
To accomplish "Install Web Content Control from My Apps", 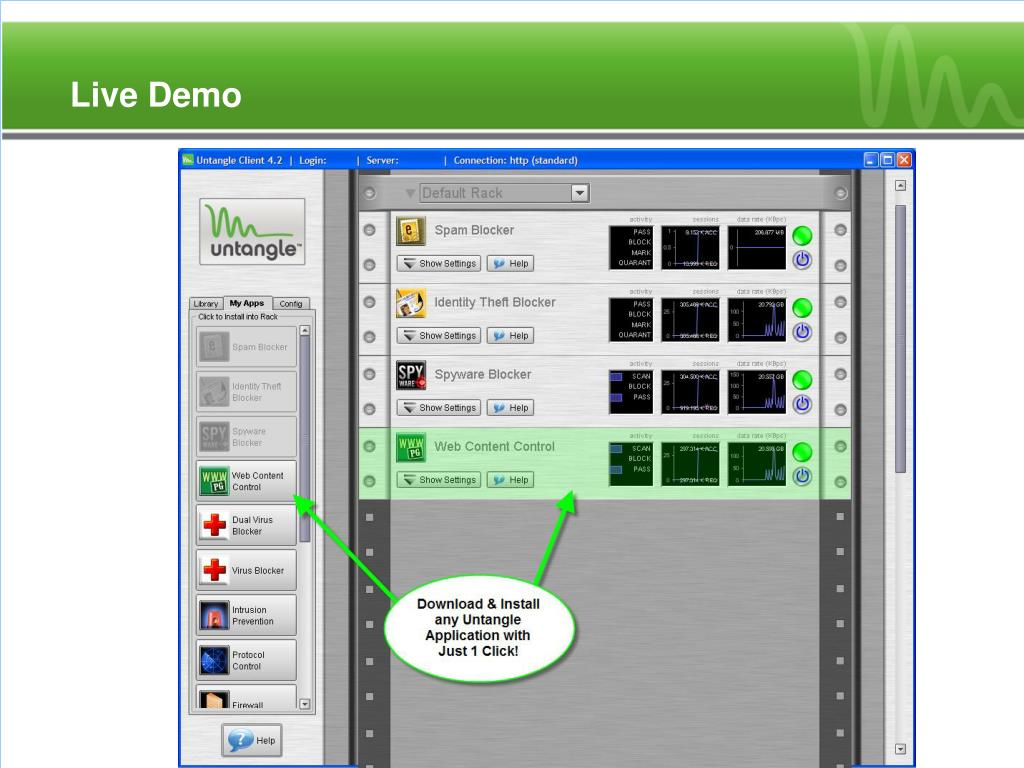I will [x=246, y=481].
